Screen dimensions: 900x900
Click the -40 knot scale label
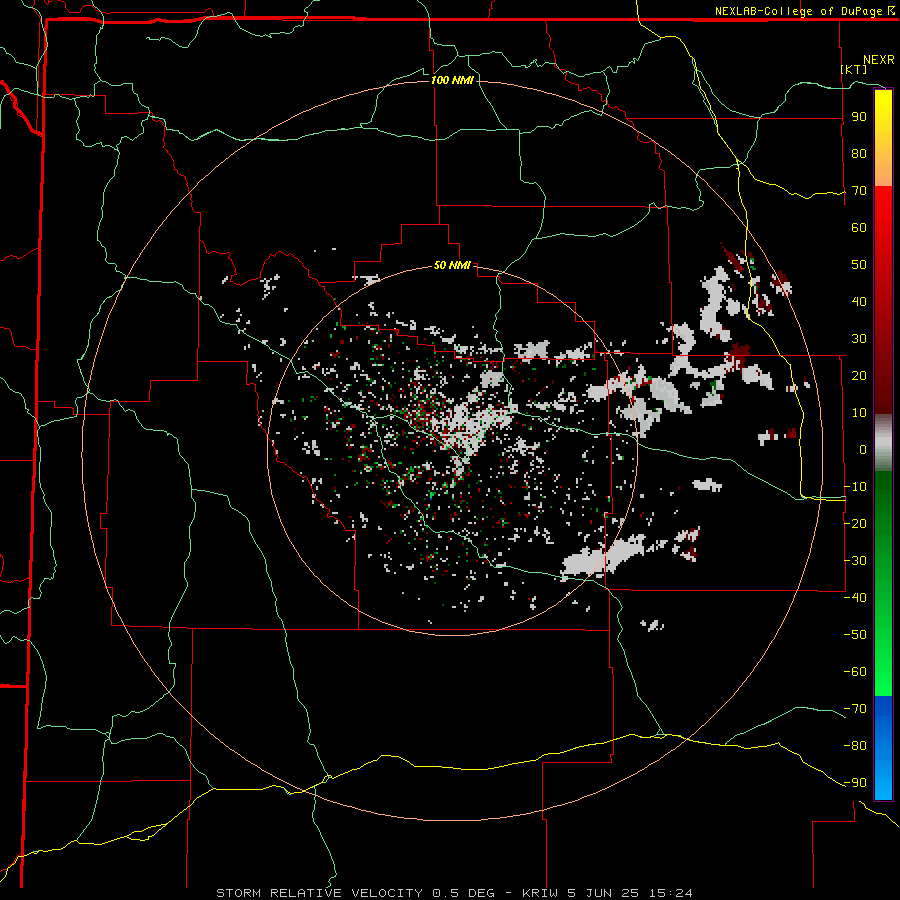click(855, 598)
